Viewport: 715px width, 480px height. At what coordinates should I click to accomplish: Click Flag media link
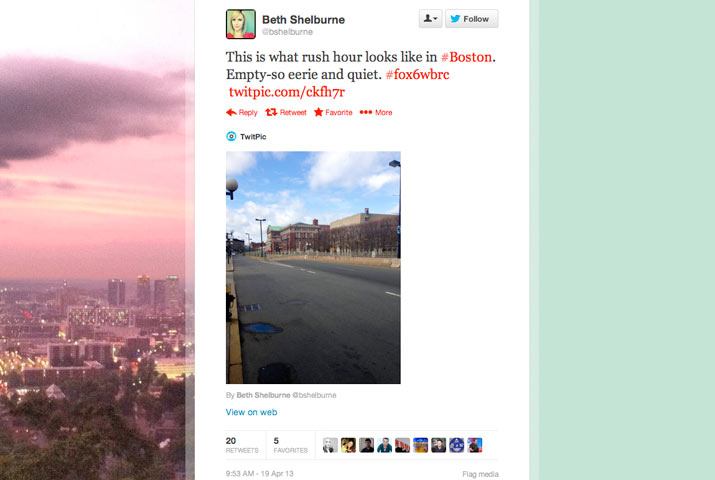pyautogui.click(x=480, y=474)
